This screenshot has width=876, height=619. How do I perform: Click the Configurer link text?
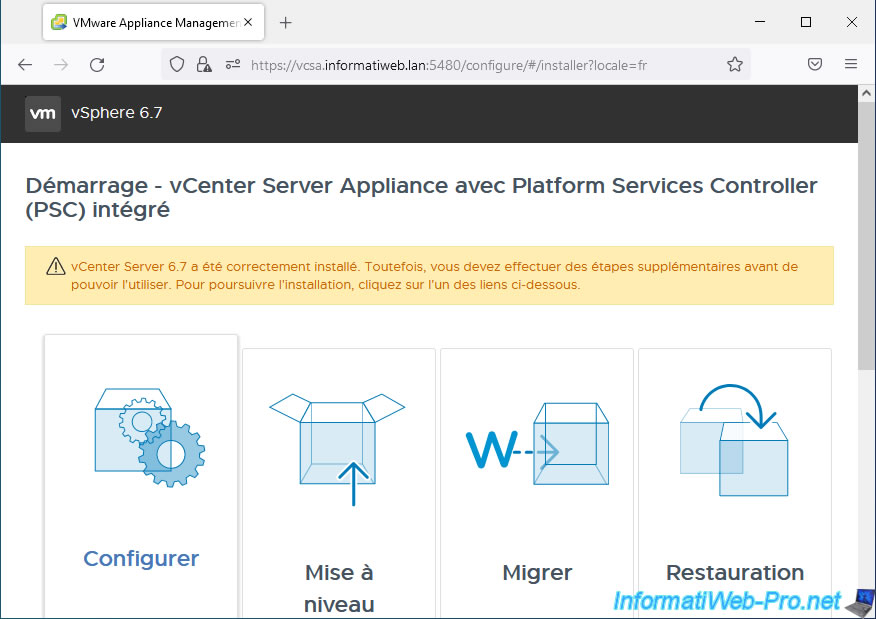[141, 559]
